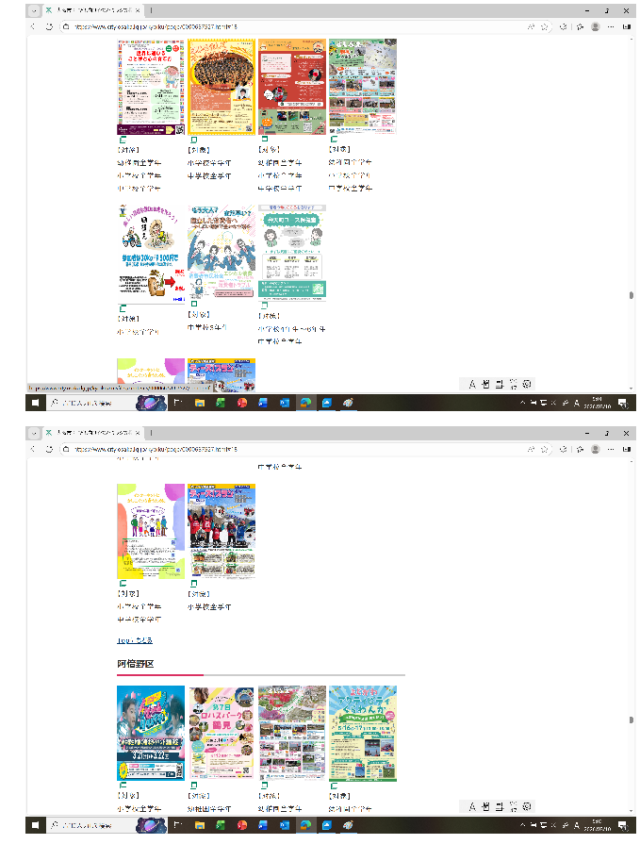The width and height of the screenshot is (640, 844).
Task: Click the small green file icon under the orchestra flyer
Action: [x=194, y=140]
